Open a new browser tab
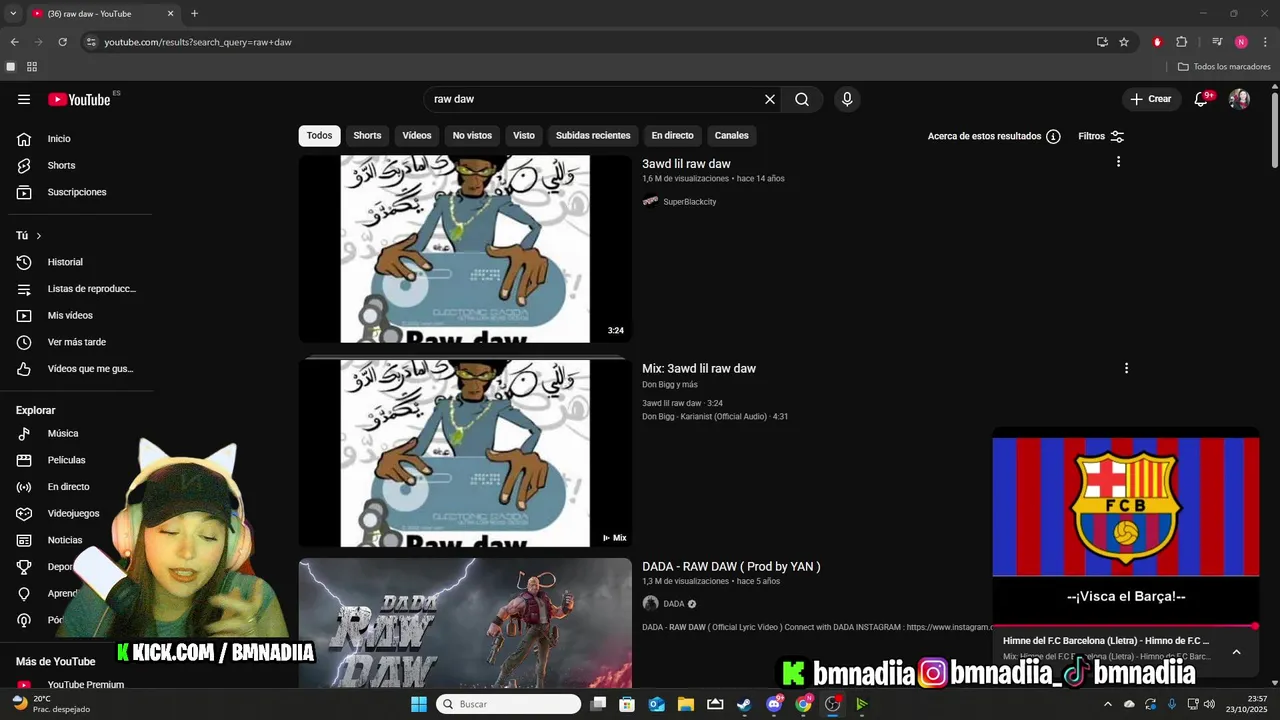 coord(194,14)
